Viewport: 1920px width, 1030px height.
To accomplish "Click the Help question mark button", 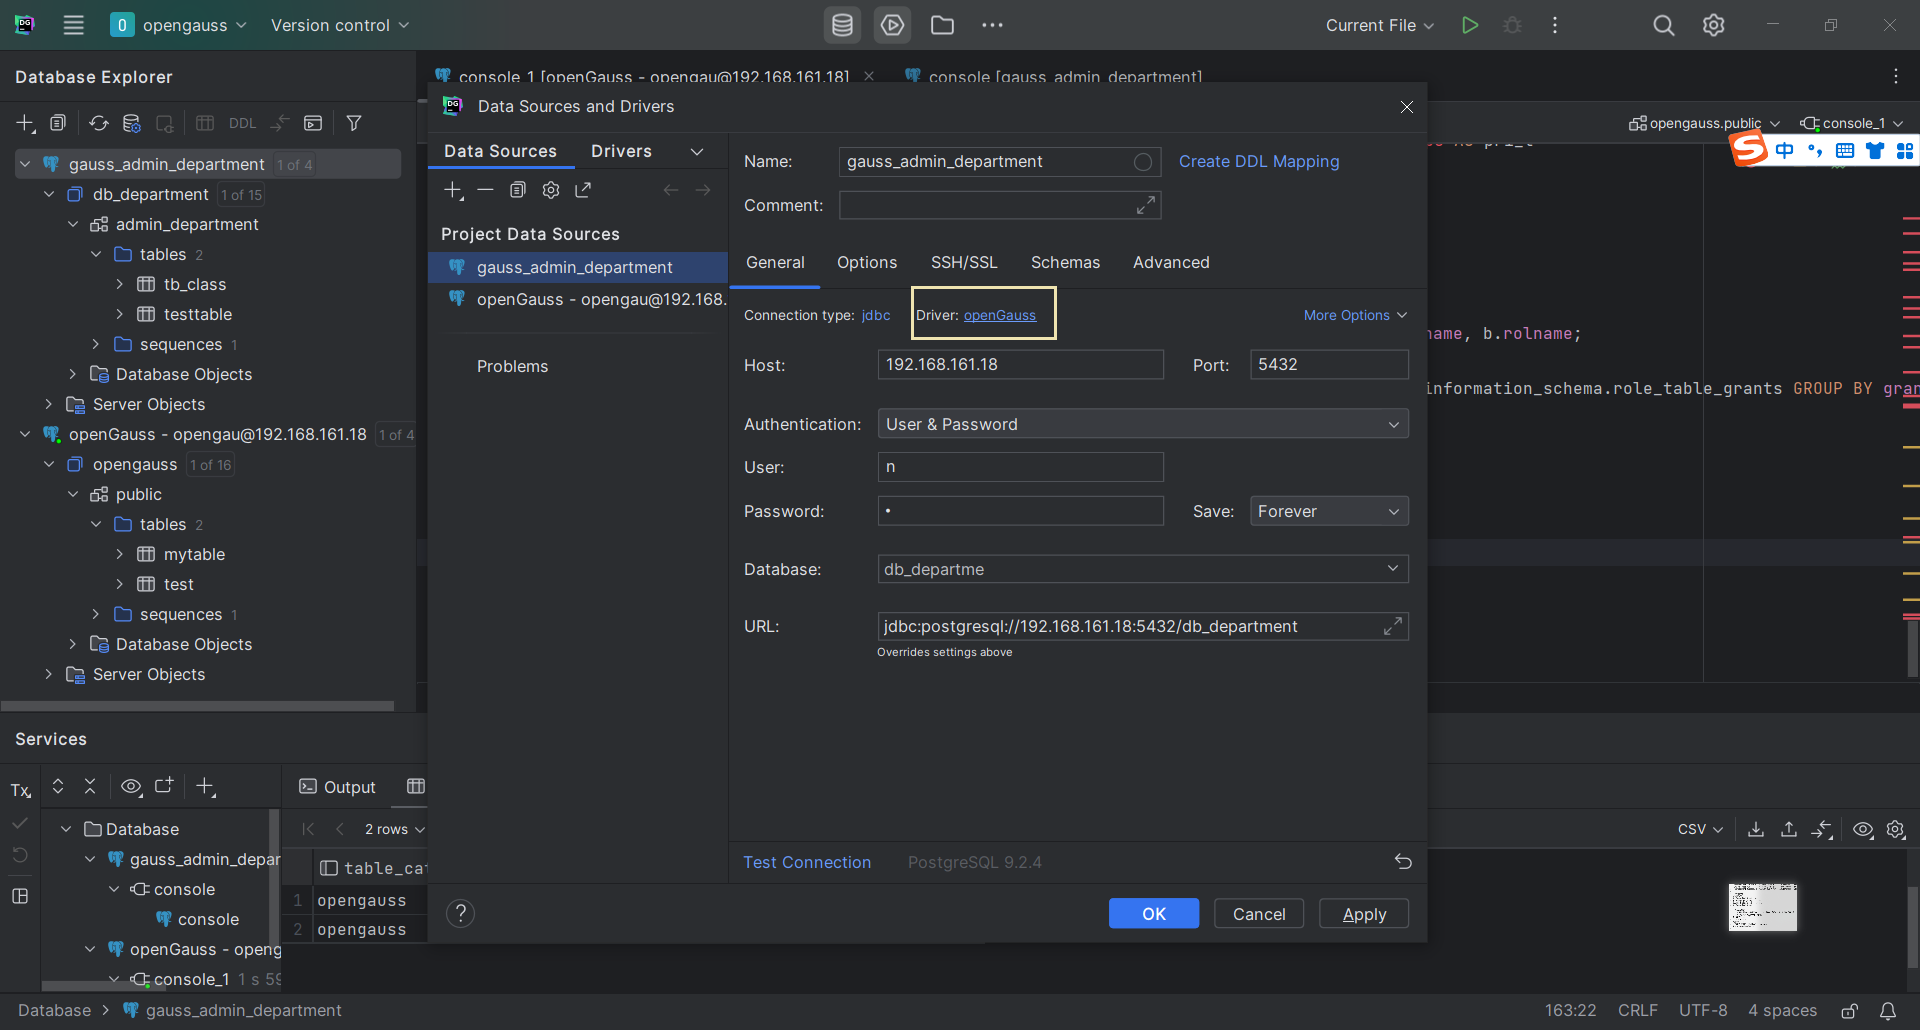I will pyautogui.click(x=460, y=913).
